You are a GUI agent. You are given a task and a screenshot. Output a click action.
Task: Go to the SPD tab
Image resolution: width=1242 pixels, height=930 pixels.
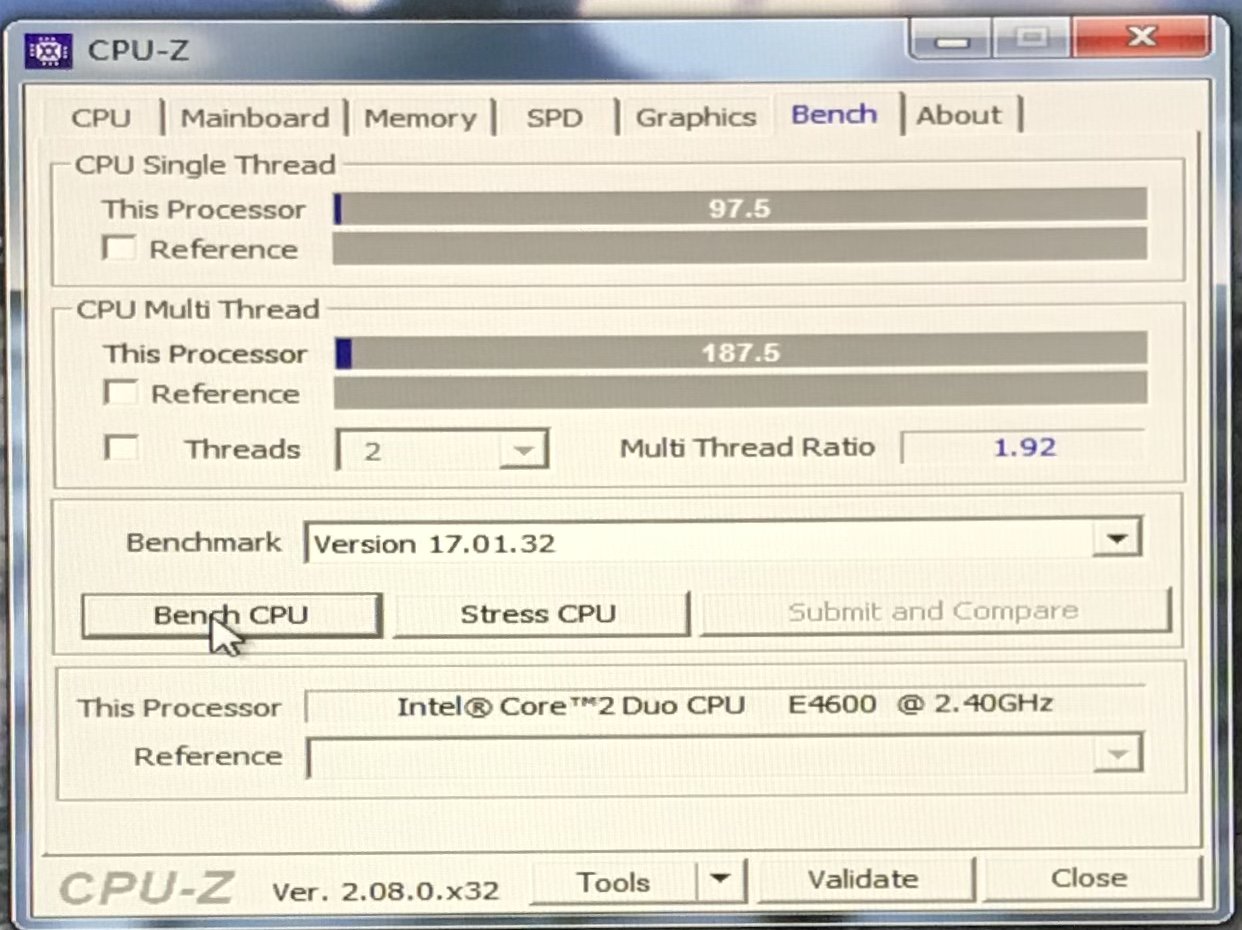pyautogui.click(x=554, y=118)
